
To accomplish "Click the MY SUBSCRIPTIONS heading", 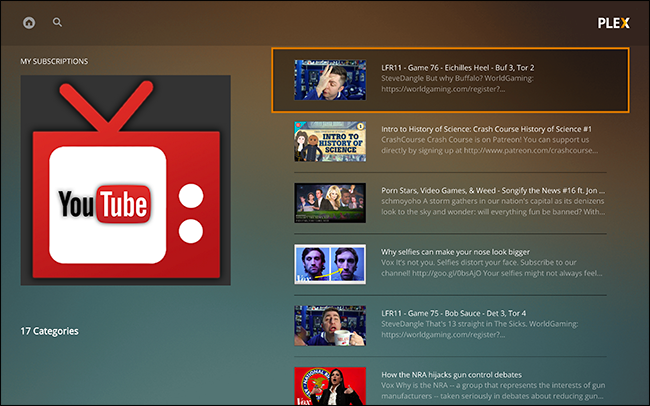I will click(54, 61).
